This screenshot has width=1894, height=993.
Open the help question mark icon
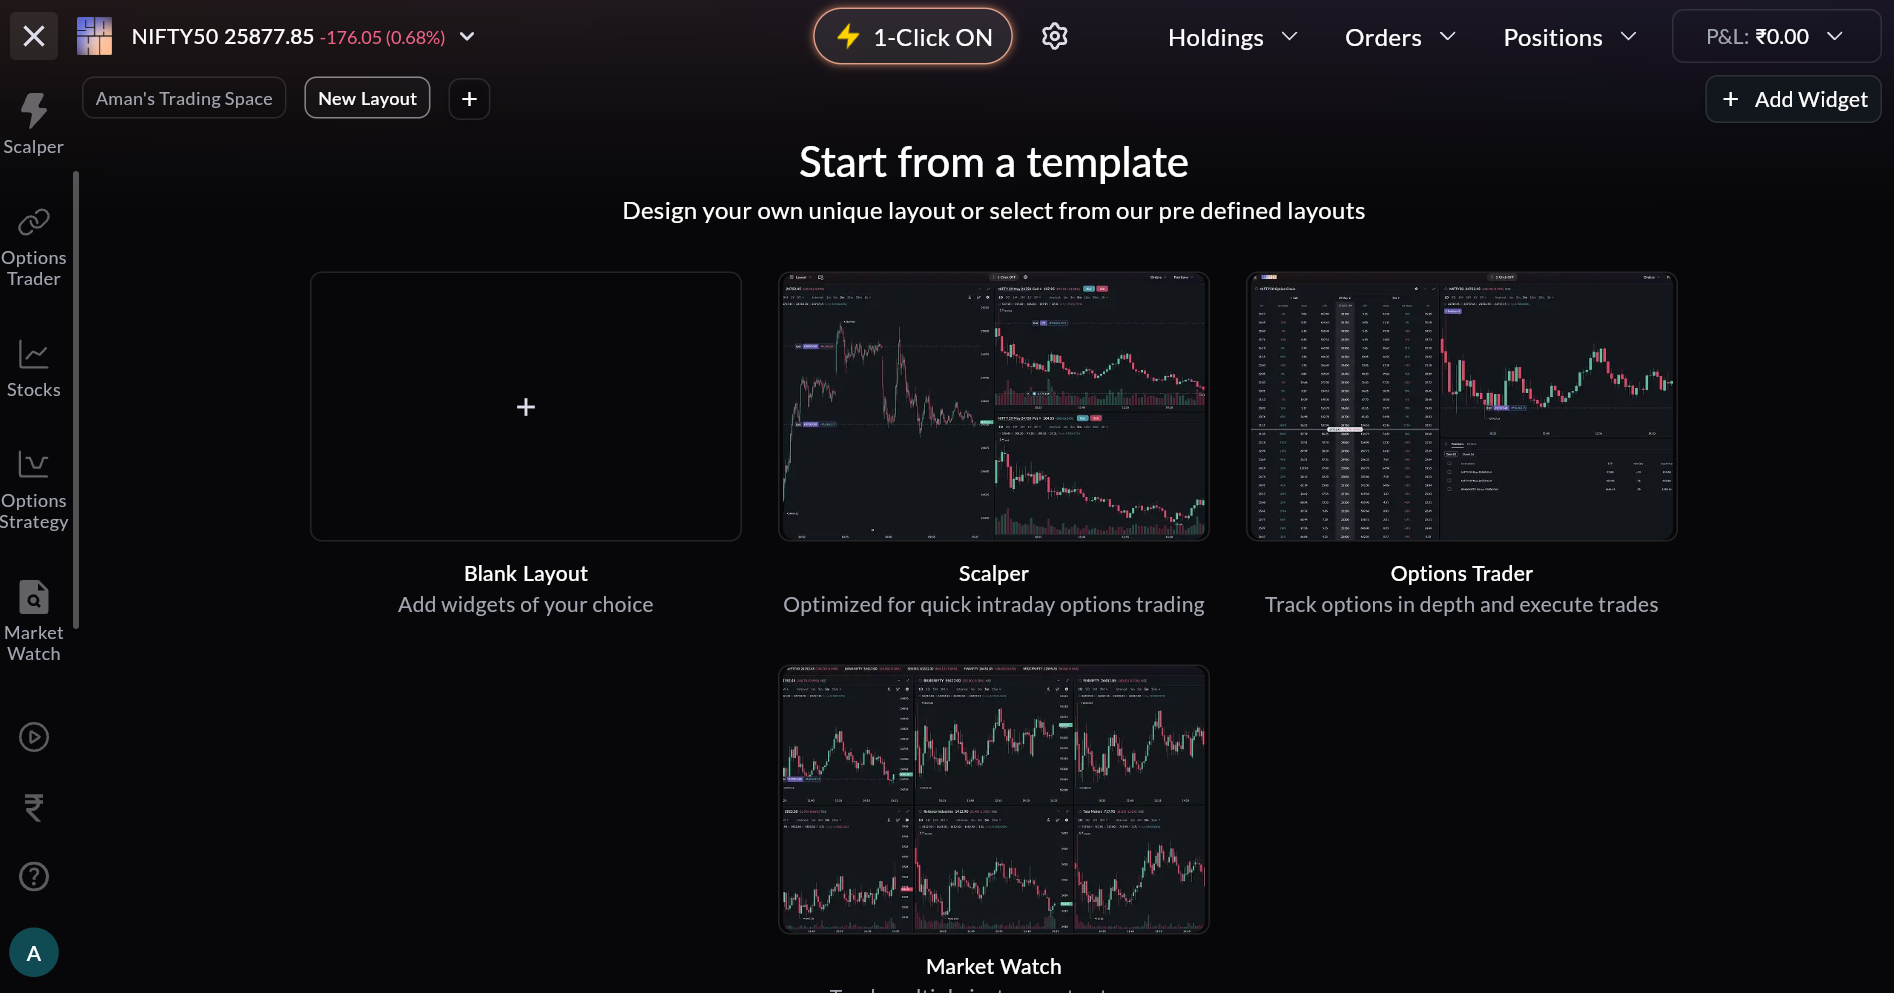click(33, 877)
